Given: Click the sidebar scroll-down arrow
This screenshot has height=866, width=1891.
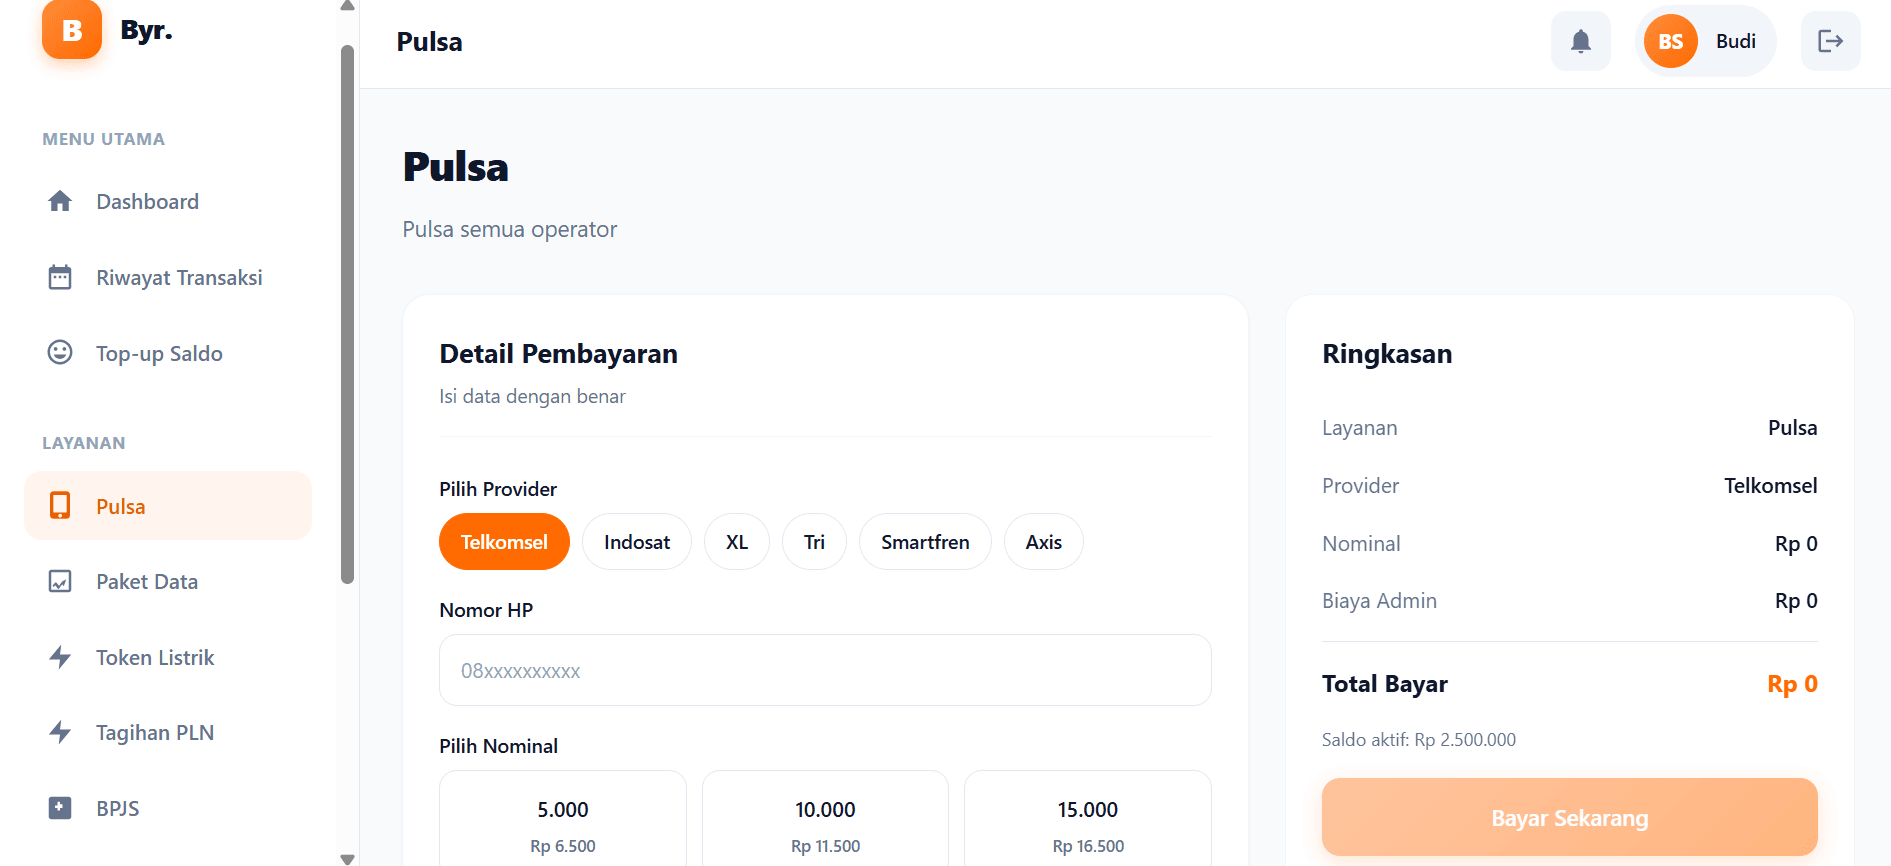Looking at the screenshot, I should 347,859.
